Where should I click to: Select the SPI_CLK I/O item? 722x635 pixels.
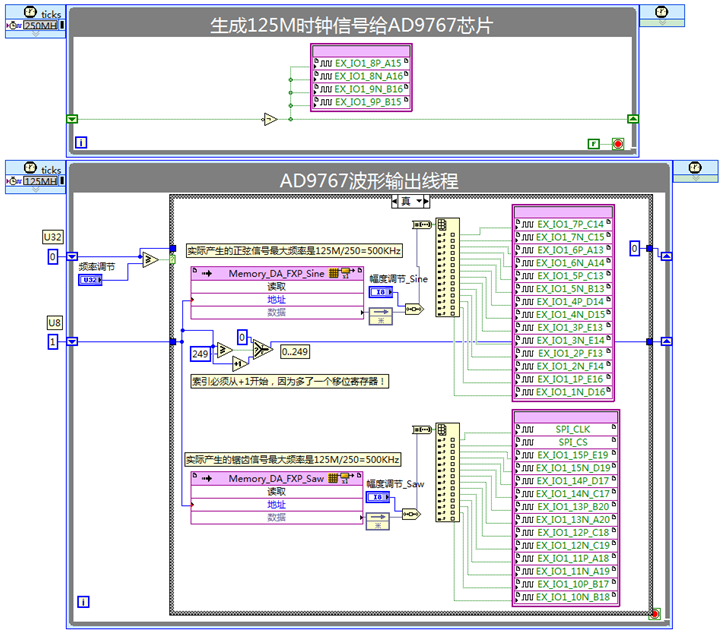[x=566, y=429]
